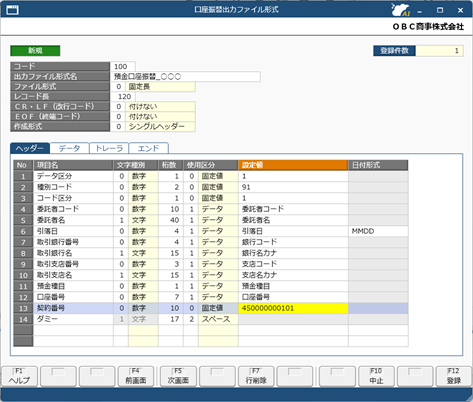Click the F12 登録 button

point(454,376)
